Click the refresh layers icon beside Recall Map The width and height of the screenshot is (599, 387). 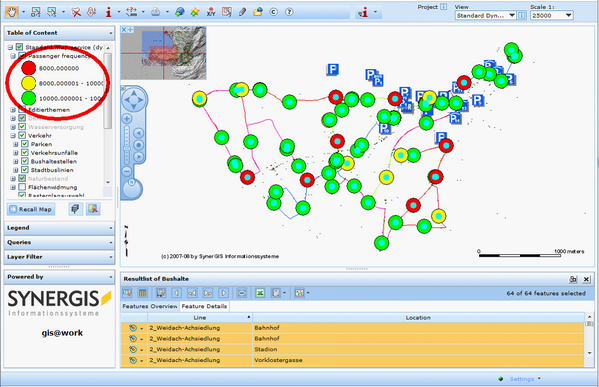[75, 209]
